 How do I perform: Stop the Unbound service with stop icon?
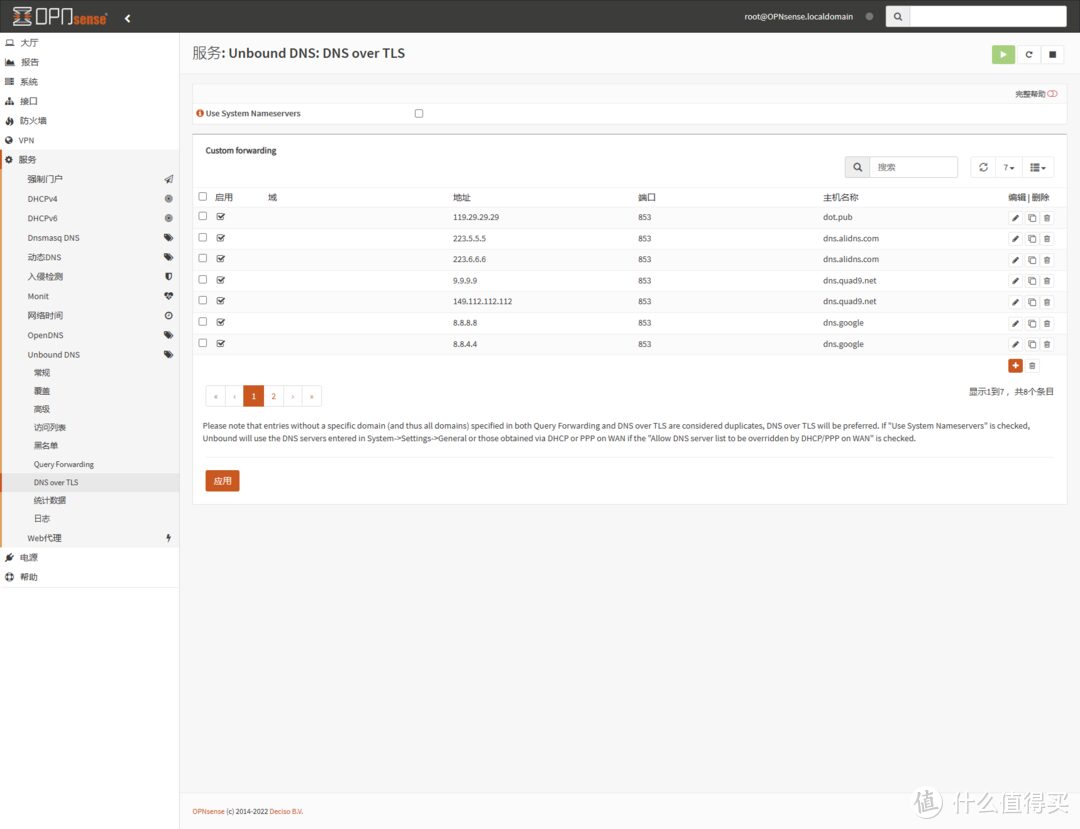[1052, 54]
